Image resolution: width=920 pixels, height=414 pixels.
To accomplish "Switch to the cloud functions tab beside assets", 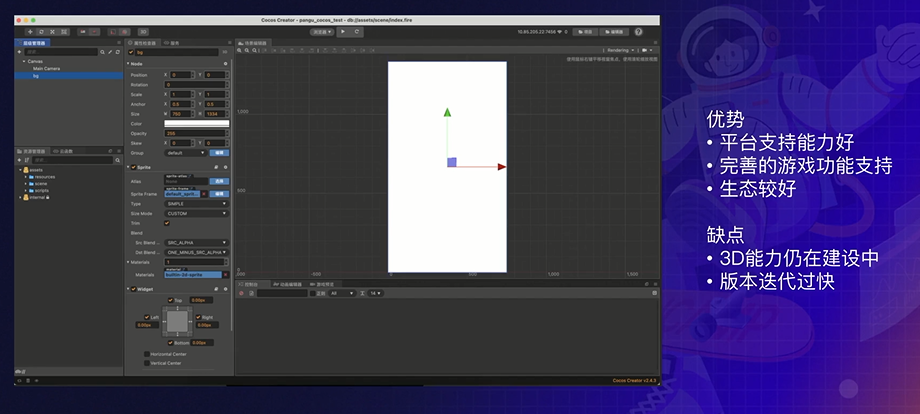I will pyautogui.click(x=63, y=151).
